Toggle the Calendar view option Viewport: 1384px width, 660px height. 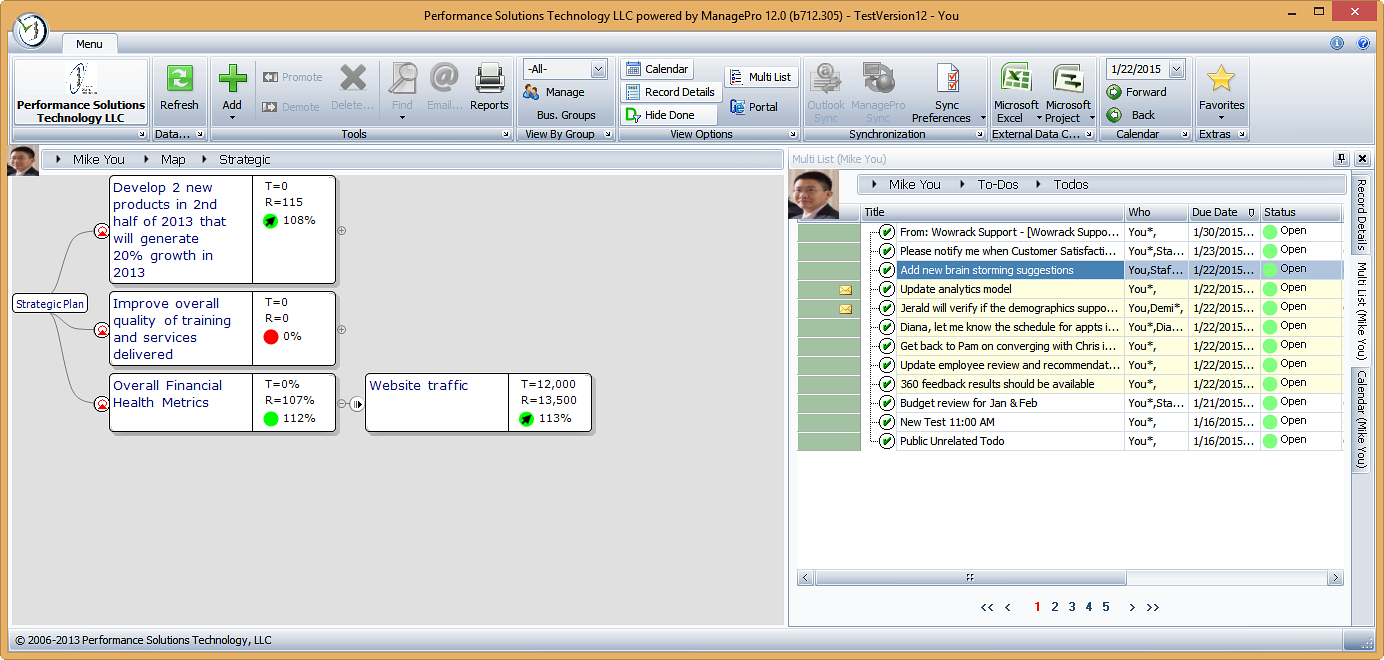point(657,69)
